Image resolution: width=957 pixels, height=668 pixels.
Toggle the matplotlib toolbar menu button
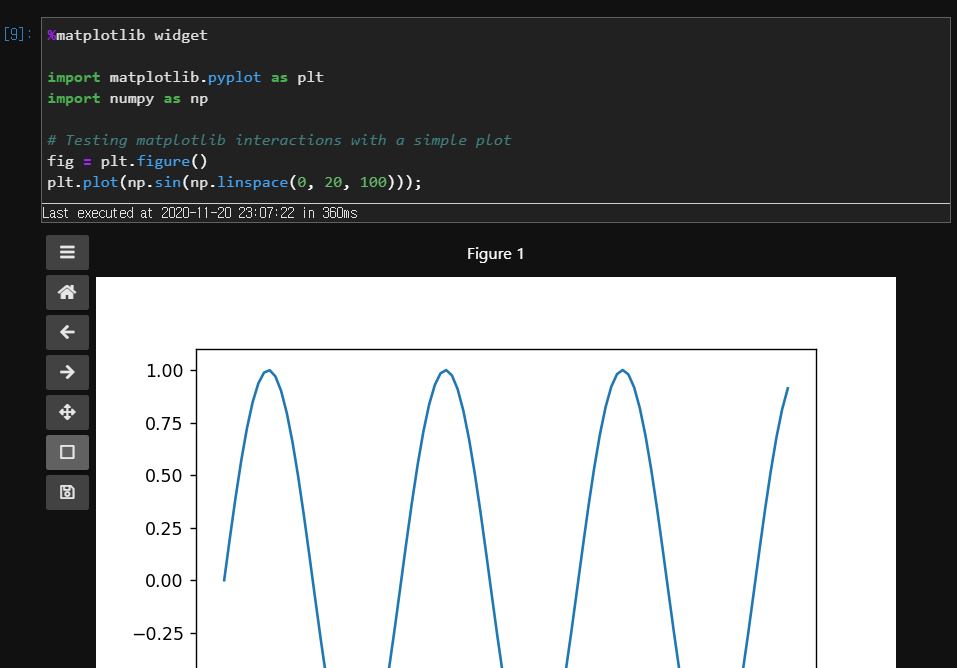67,252
